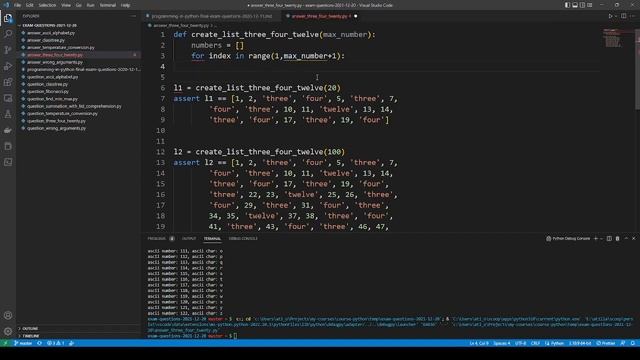Screen dimensions: 640x360
Task: Open the Help menu
Action: tap(125, 5)
